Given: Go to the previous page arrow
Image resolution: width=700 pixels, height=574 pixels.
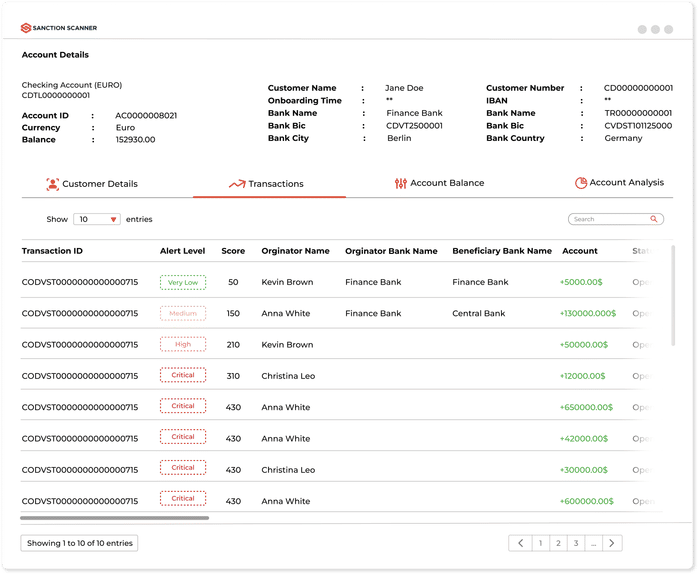Looking at the screenshot, I should tap(520, 543).
